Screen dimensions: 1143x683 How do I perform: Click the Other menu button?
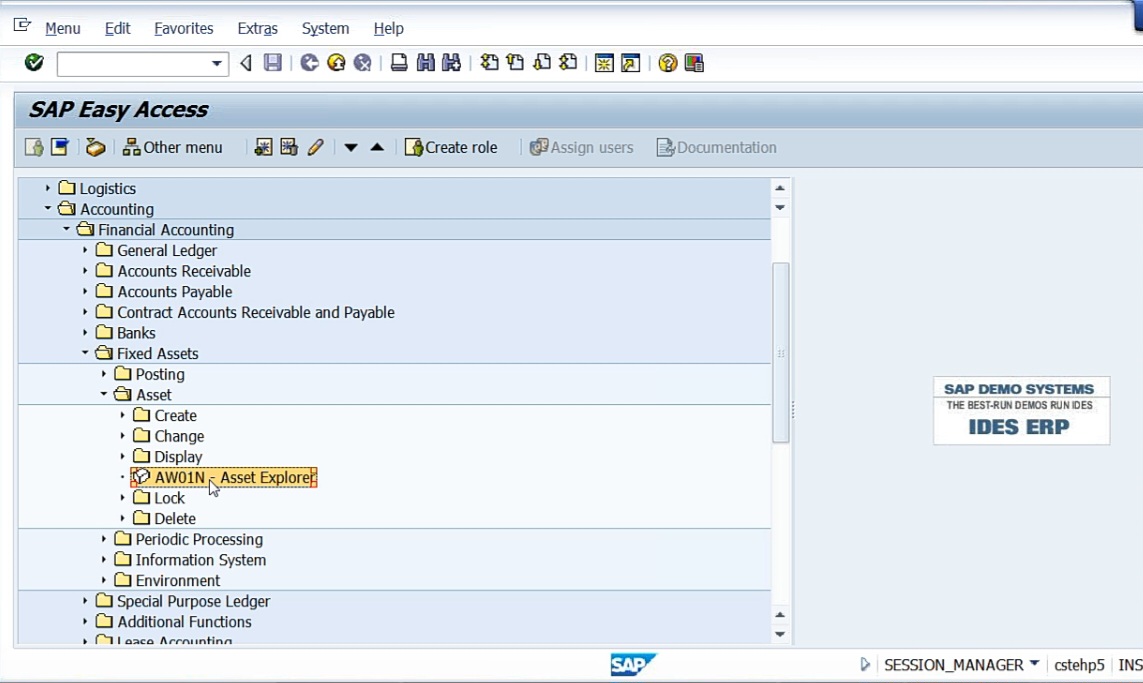(x=173, y=147)
